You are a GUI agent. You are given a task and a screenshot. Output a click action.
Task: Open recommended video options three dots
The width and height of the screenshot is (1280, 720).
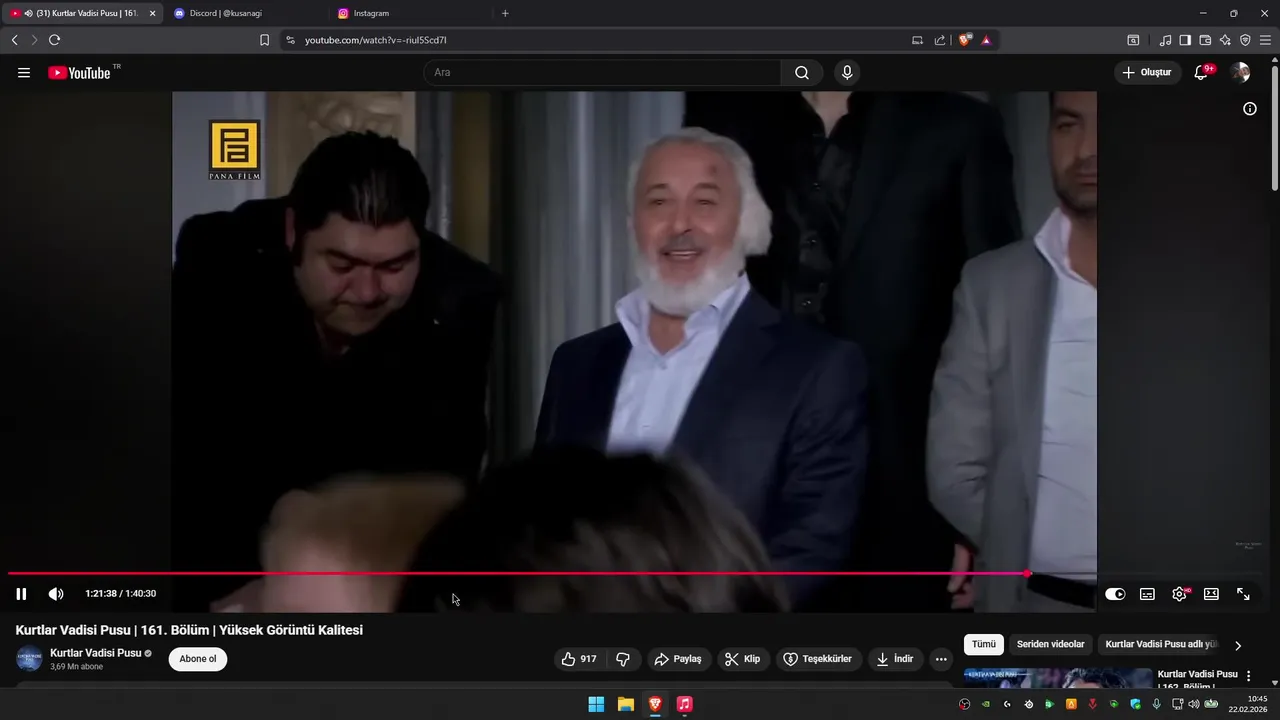[x=1248, y=676]
